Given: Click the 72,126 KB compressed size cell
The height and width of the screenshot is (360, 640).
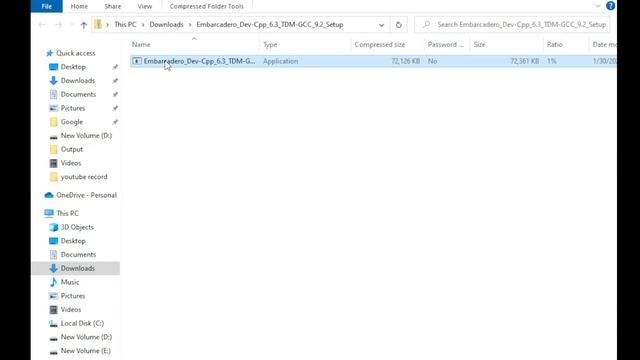Looking at the screenshot, I should [405, 61].
